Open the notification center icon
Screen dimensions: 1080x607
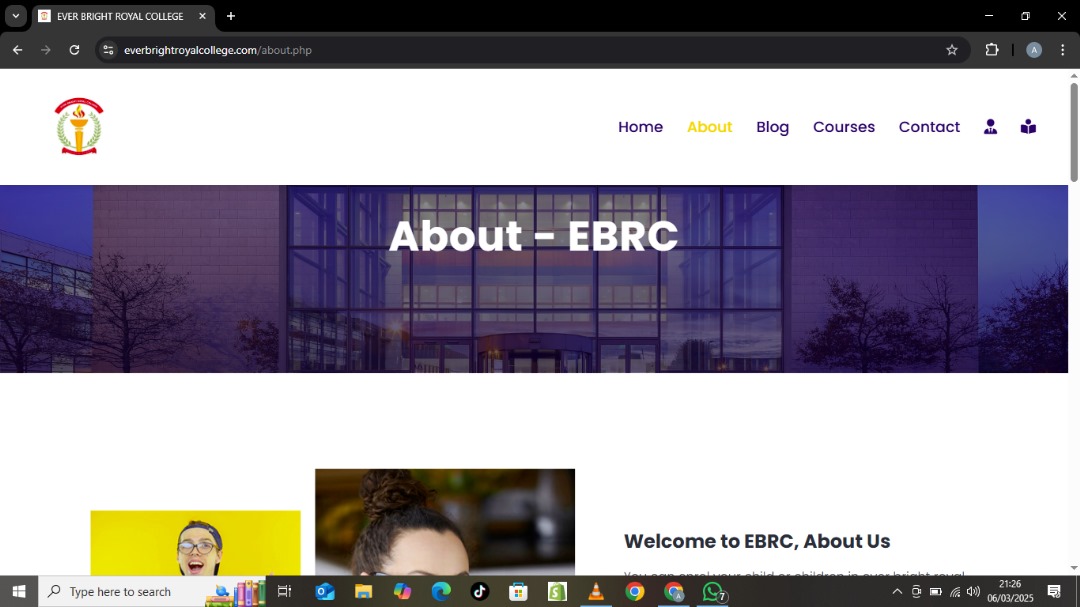pos(1054,591)
